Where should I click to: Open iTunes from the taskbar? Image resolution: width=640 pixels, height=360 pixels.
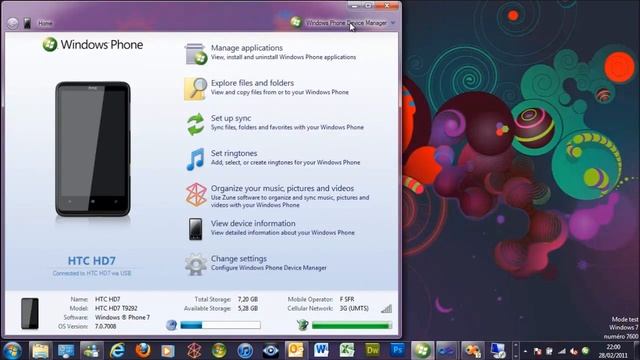point(245,351)
